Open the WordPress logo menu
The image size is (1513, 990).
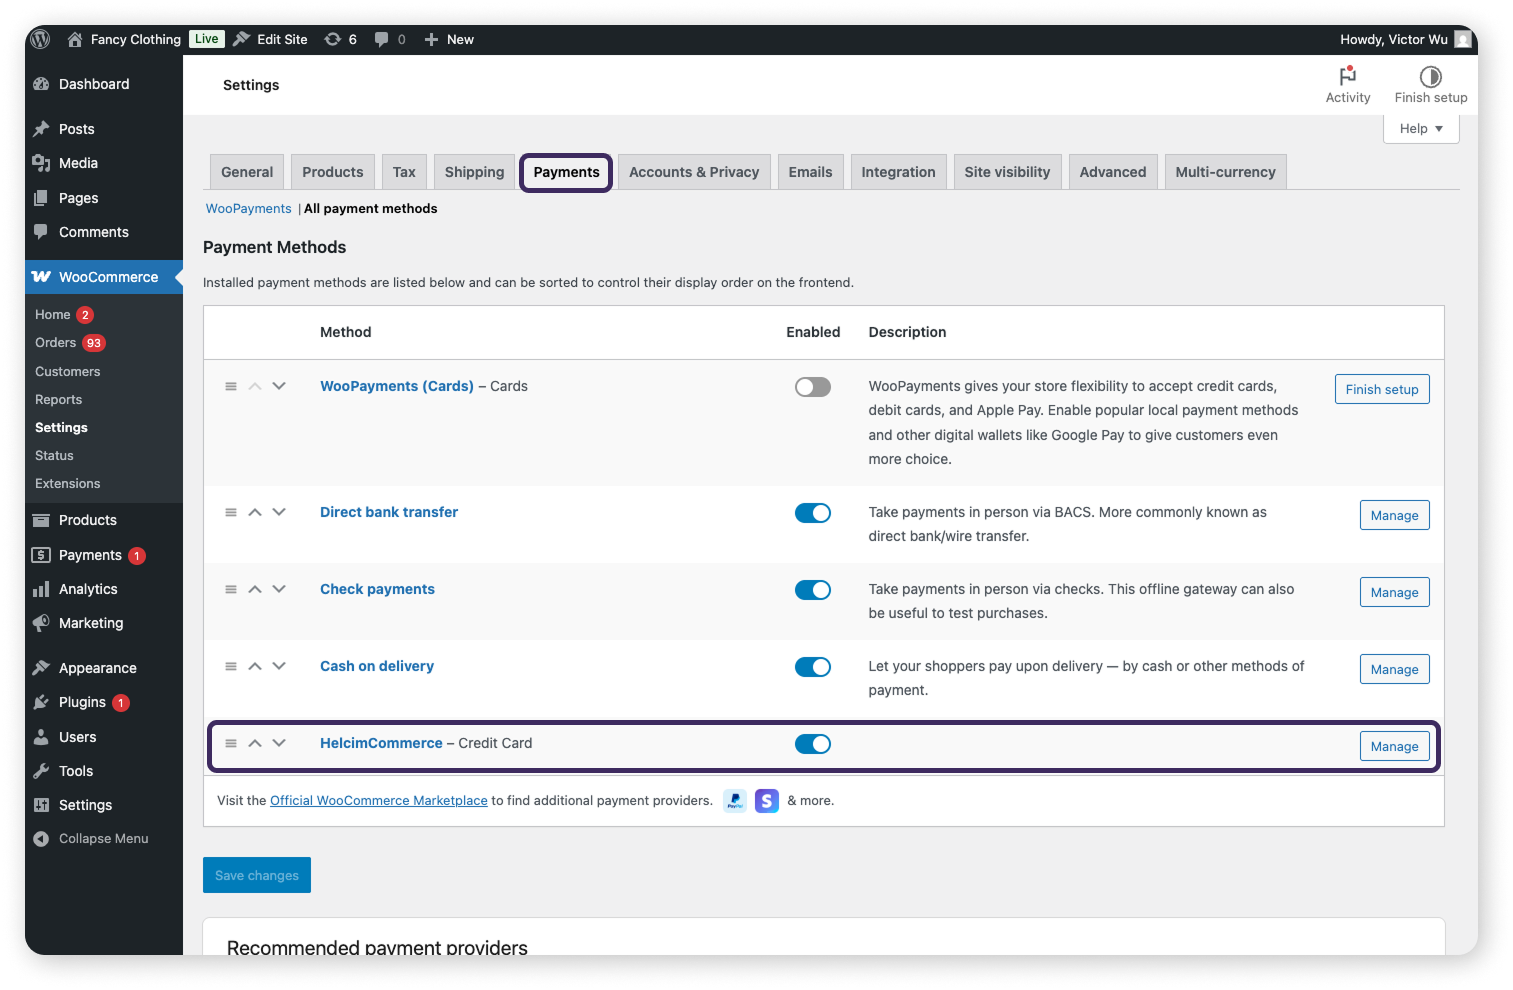[x=40, y=39]
